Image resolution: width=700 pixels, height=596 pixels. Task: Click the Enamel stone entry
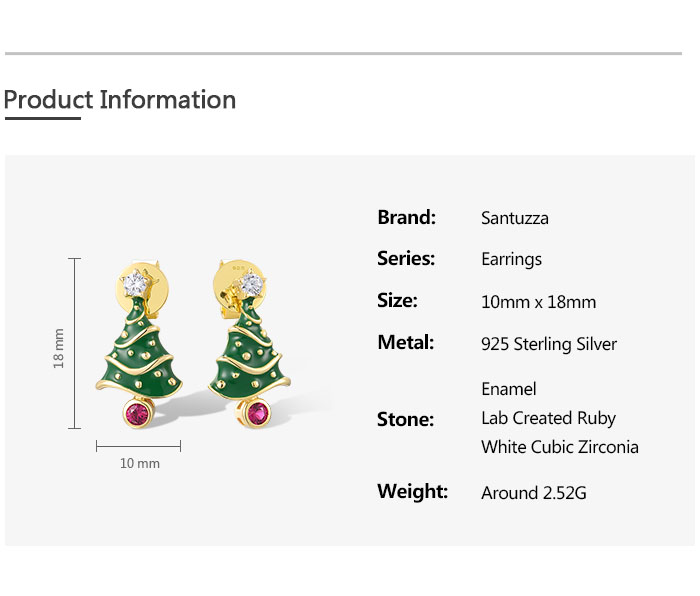(x=508, y=389)
